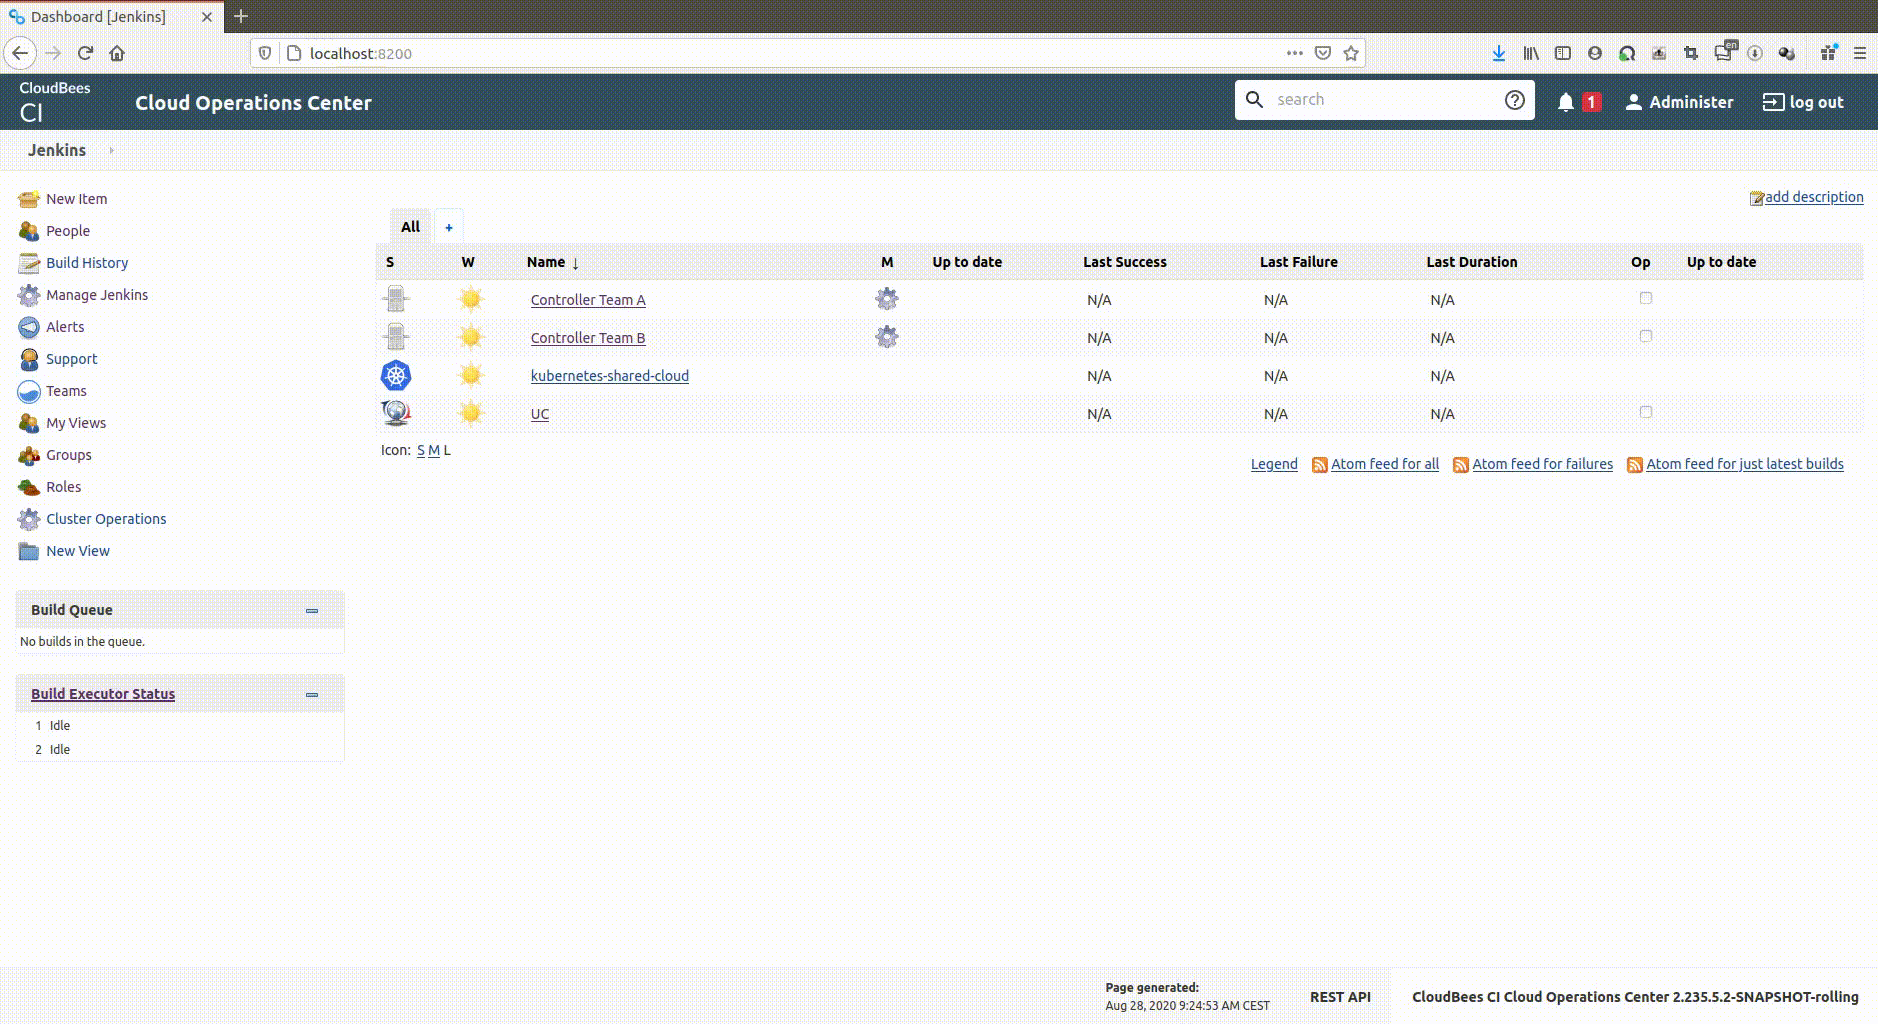This screenshot has height=1024, width=1878.
Task: Bookmark this page with star icon
Action: (1351, 53)
